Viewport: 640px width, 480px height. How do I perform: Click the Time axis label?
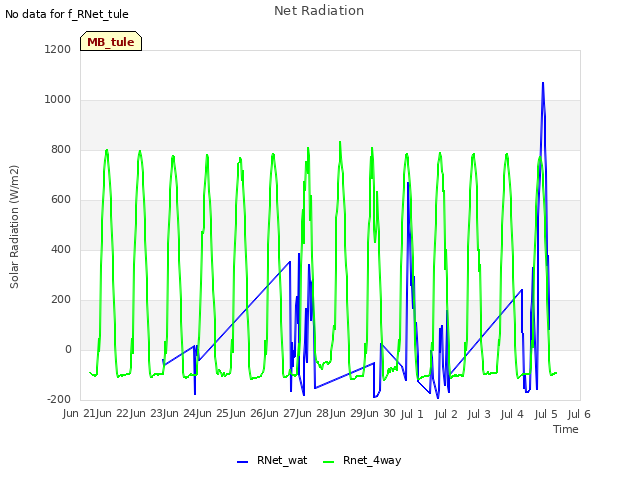click(x=565, y=429)
